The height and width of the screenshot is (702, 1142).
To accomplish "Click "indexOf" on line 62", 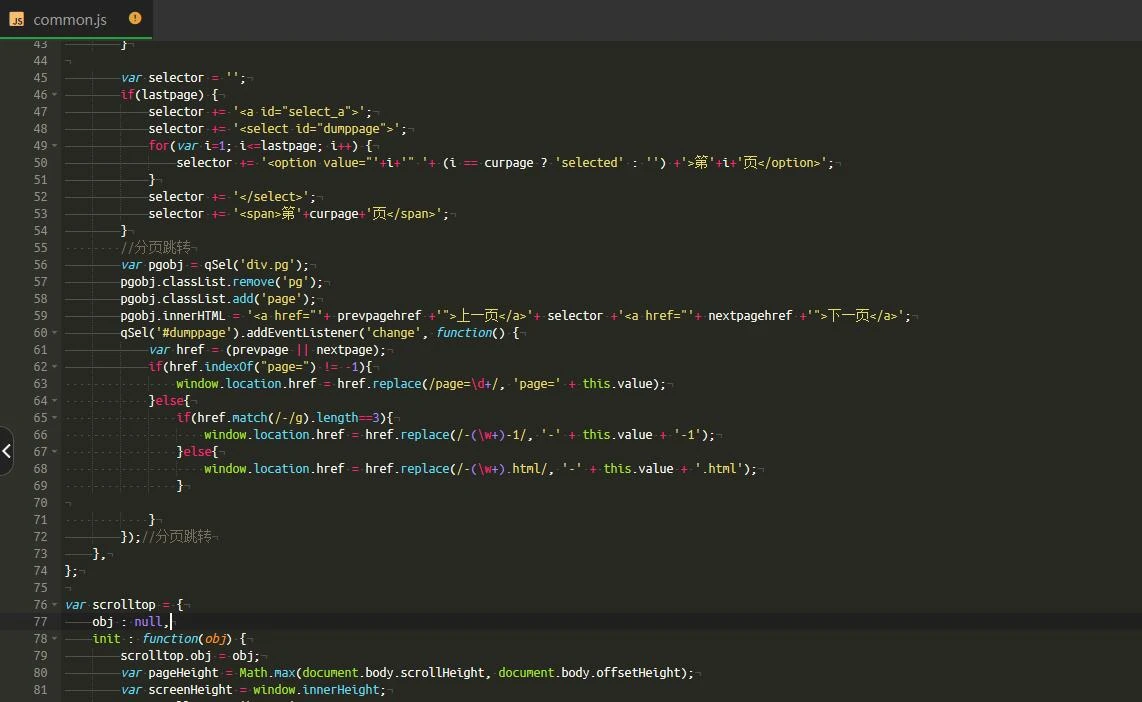I will tap(228, 367).
